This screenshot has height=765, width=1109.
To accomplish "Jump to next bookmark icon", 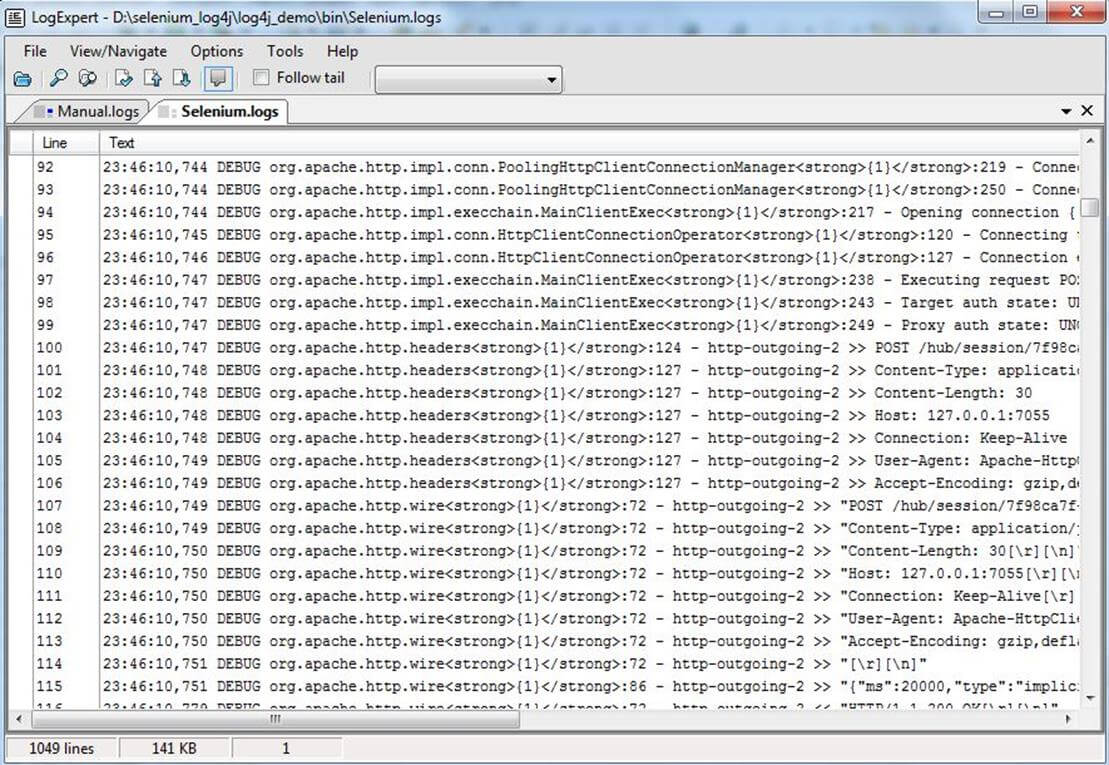I will (181, 79).
